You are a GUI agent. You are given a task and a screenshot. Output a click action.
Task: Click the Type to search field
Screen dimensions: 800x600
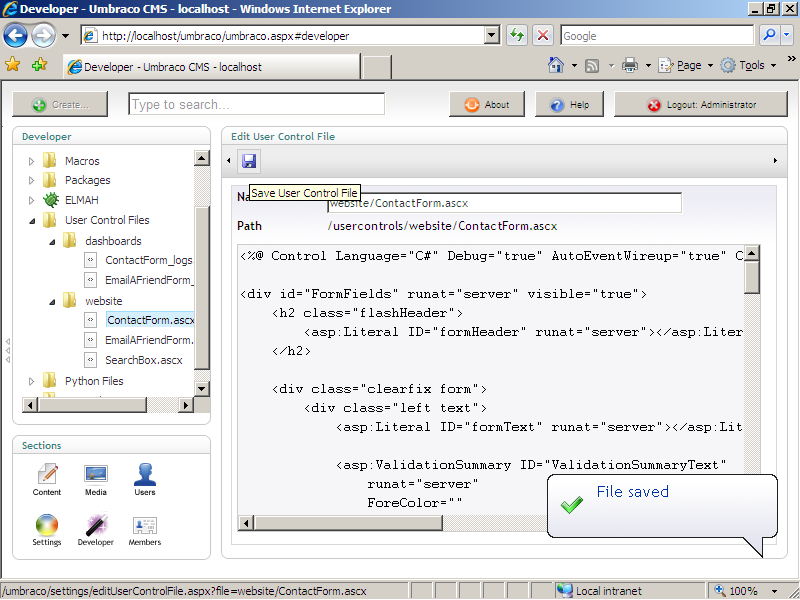pyautogui.click(x=257, y=104)
